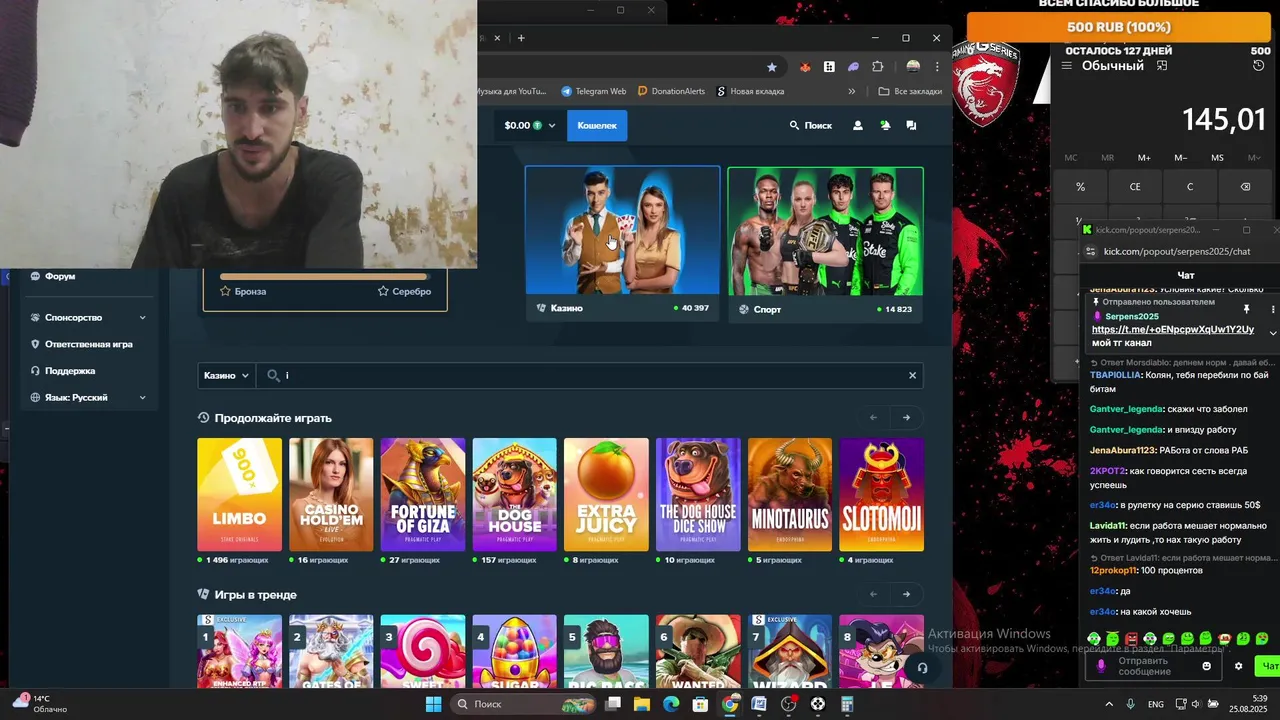Viewport: 1280px width, 720px height.
Task: Go to previous Продолжайте играть games
Action: [x=873, y=417]
